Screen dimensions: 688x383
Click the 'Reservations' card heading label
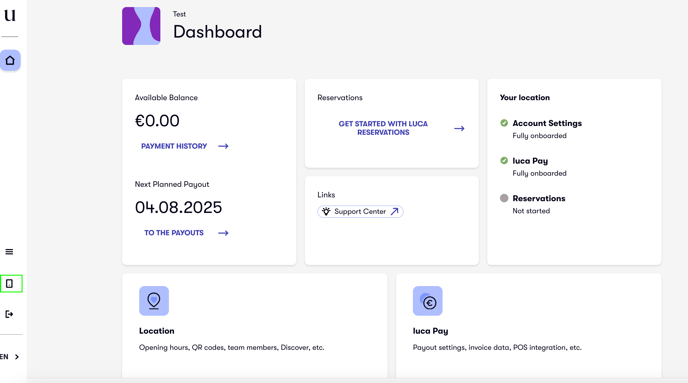coord(340,97)
